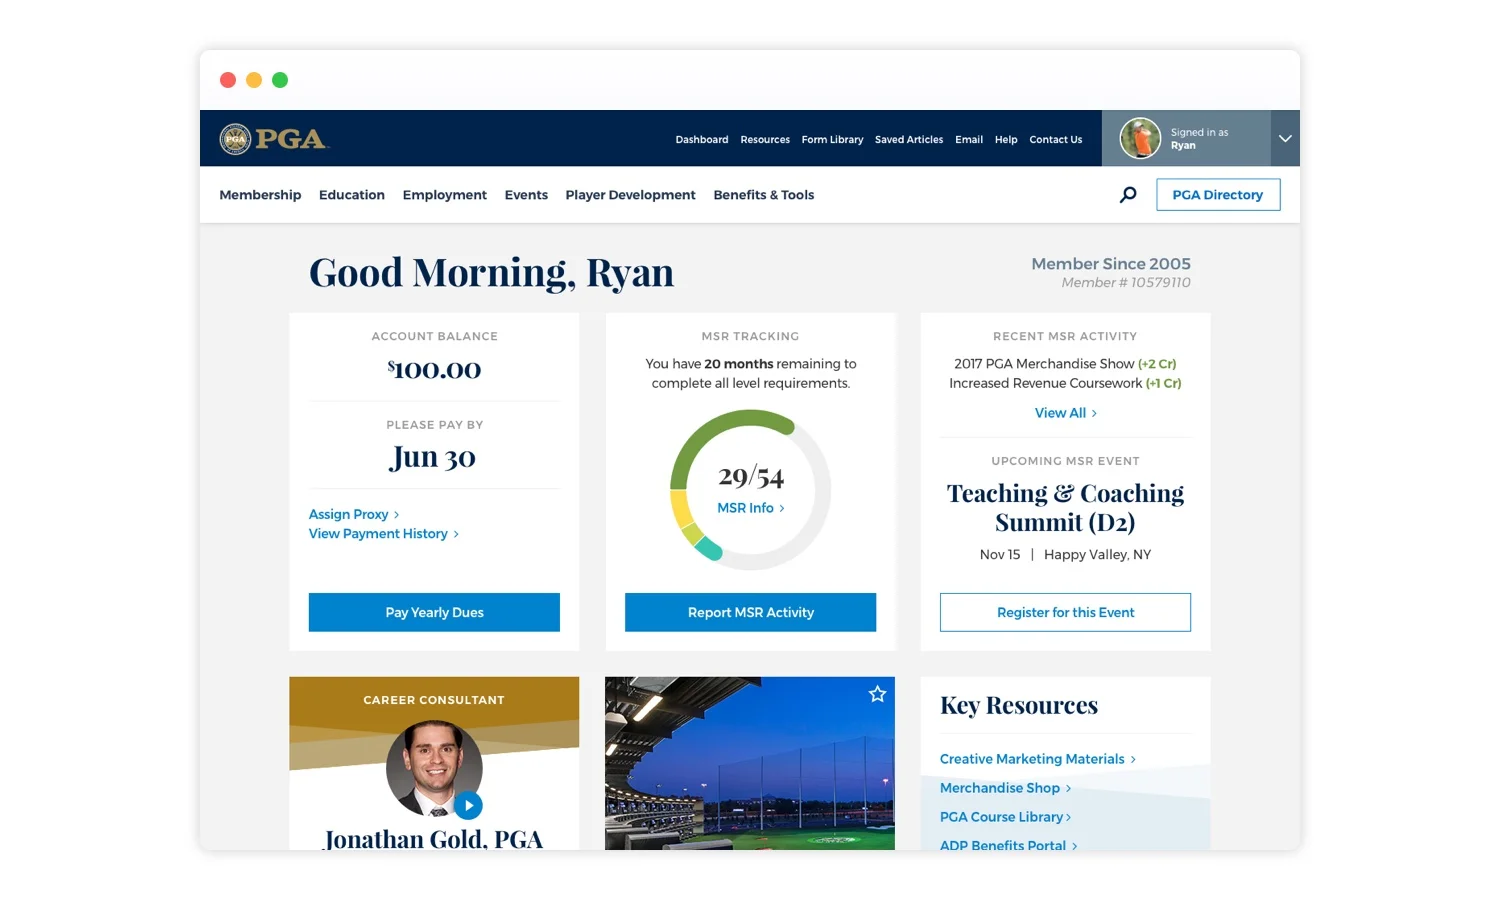Follow the Assign Proxy link
This screenshot has width=1500, height=900.
354,514
